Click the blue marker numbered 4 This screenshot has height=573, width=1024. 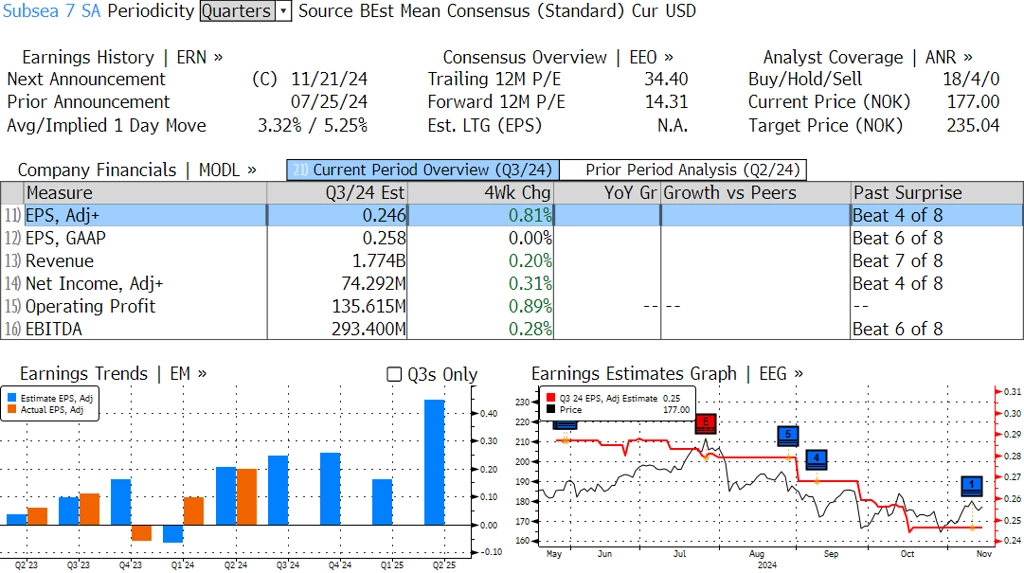tap(816, 460)
